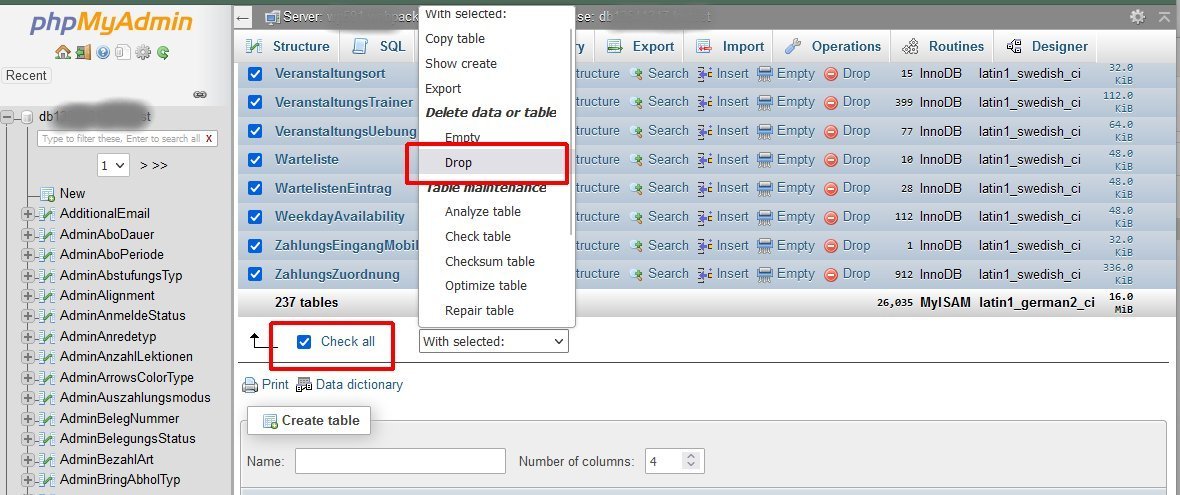Expand the AdminAboDauer tree node

[x=27, y=234]
